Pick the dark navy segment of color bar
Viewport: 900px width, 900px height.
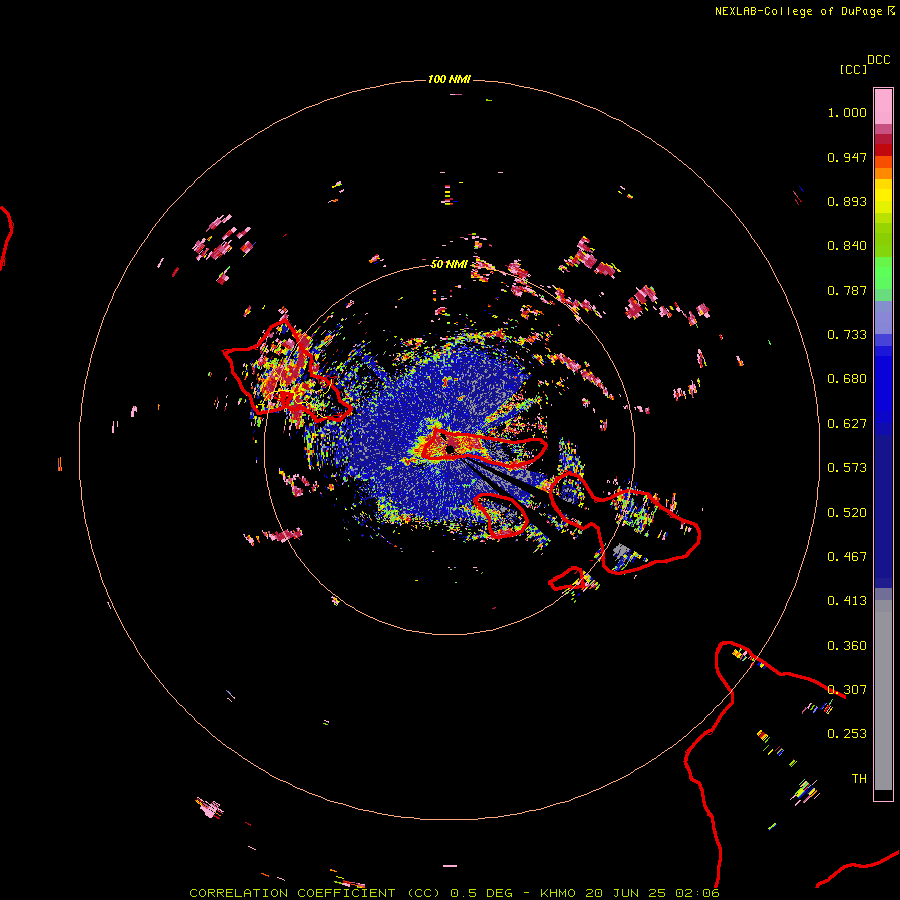click(x=883, y=511)
